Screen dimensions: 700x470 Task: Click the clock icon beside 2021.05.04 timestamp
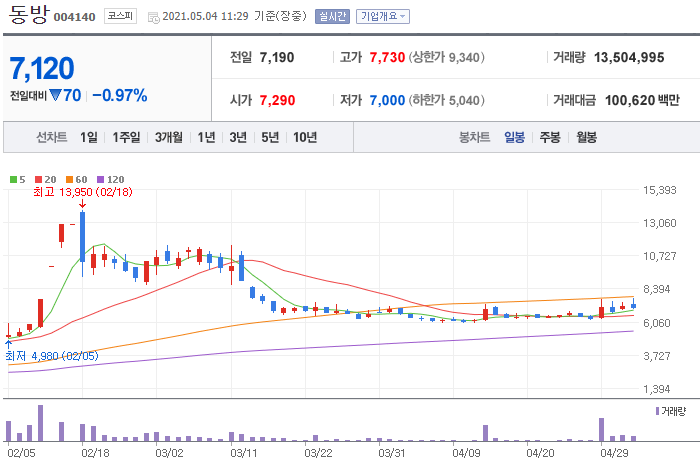point(153,18)
